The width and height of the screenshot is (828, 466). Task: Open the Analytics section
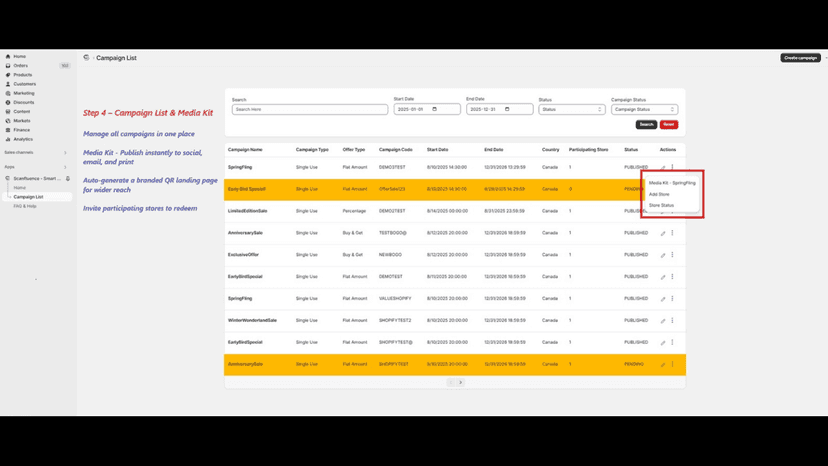pyautogui.click(x=23, y=139)
